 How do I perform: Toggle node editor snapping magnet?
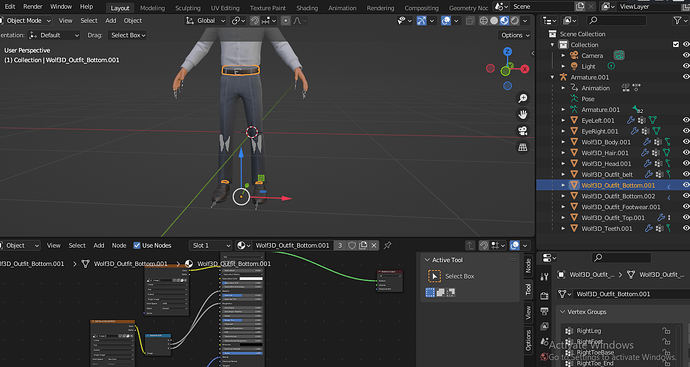pos(484,245)
